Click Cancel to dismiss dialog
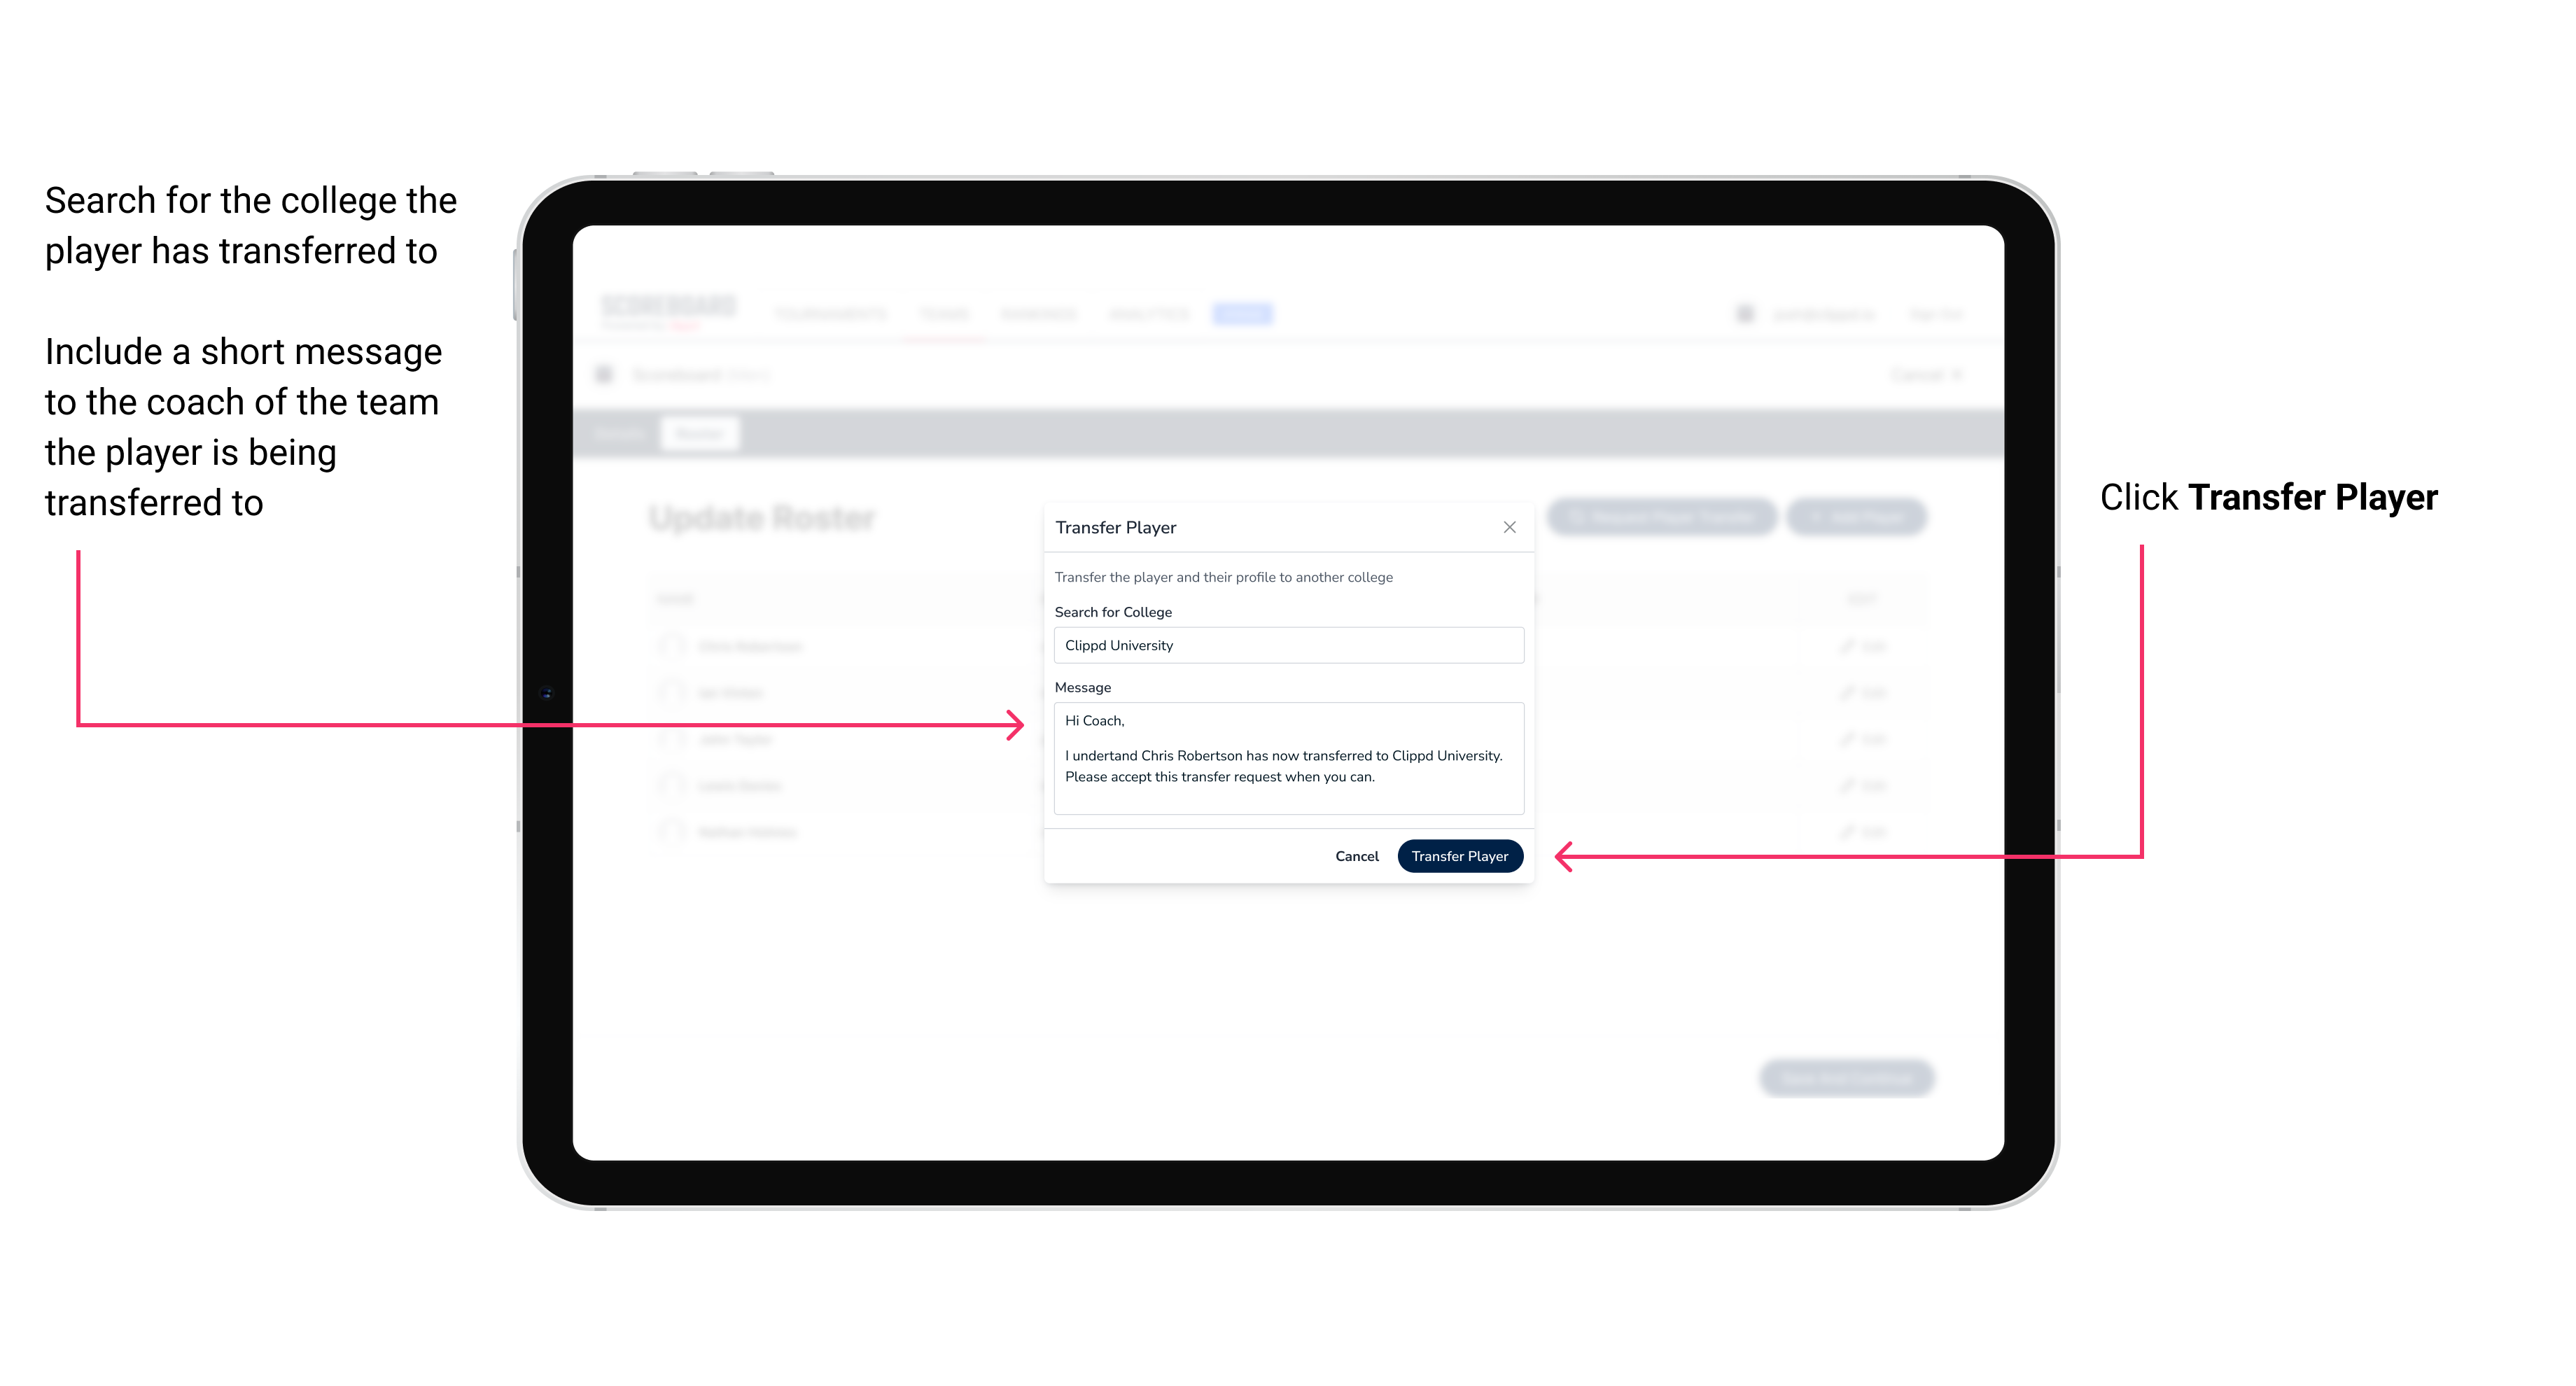This screenshot has height=1386, width=2576. [1358, 855]
